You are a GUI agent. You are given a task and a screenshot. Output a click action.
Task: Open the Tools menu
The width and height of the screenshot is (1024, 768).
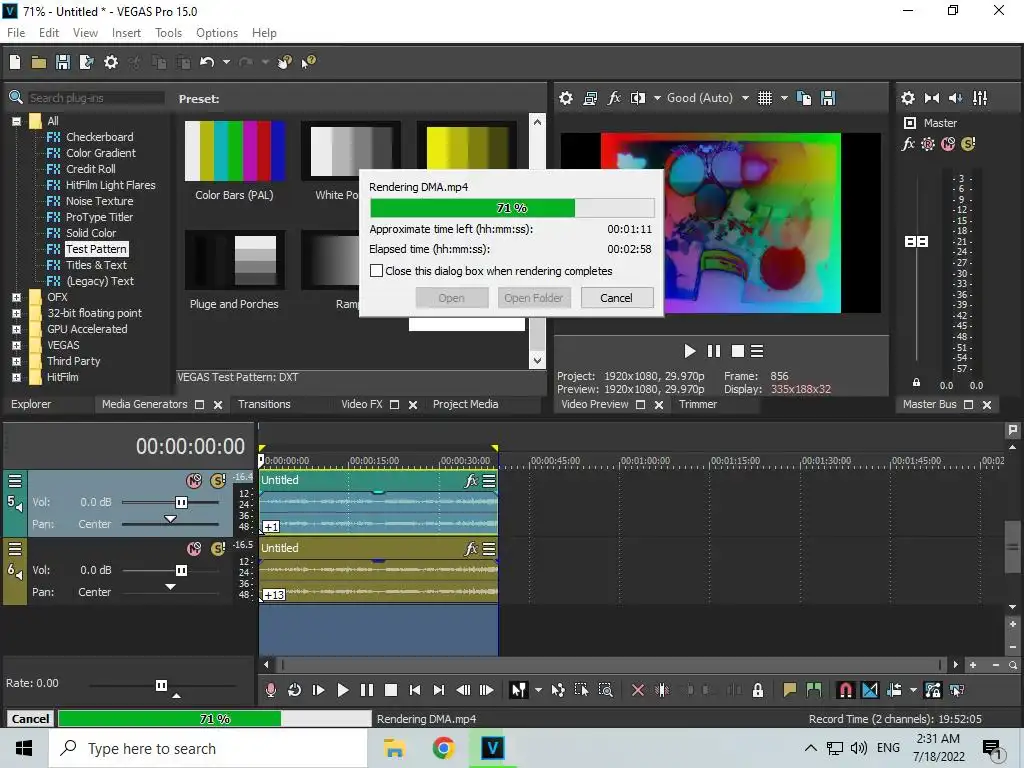[168, 33]
